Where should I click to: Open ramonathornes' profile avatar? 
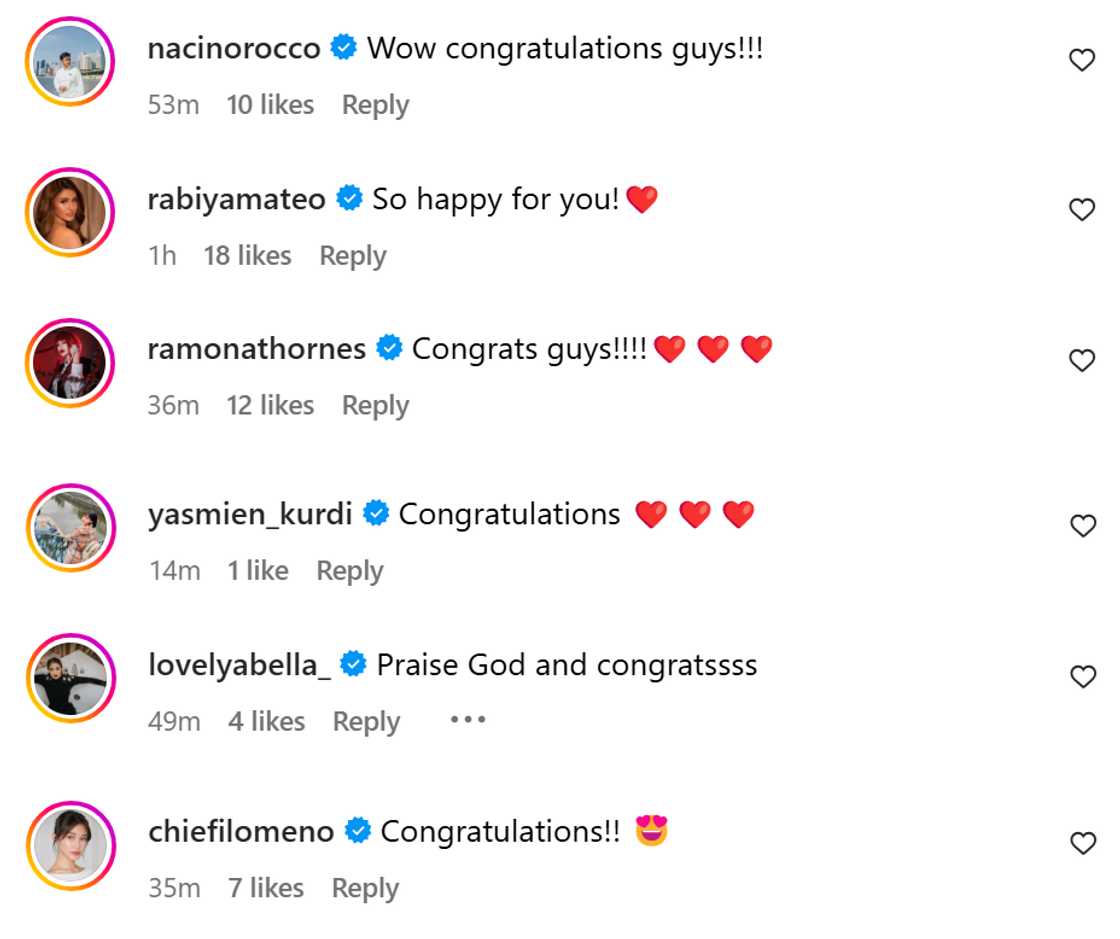pyautogui.click(x=71, y=362)
